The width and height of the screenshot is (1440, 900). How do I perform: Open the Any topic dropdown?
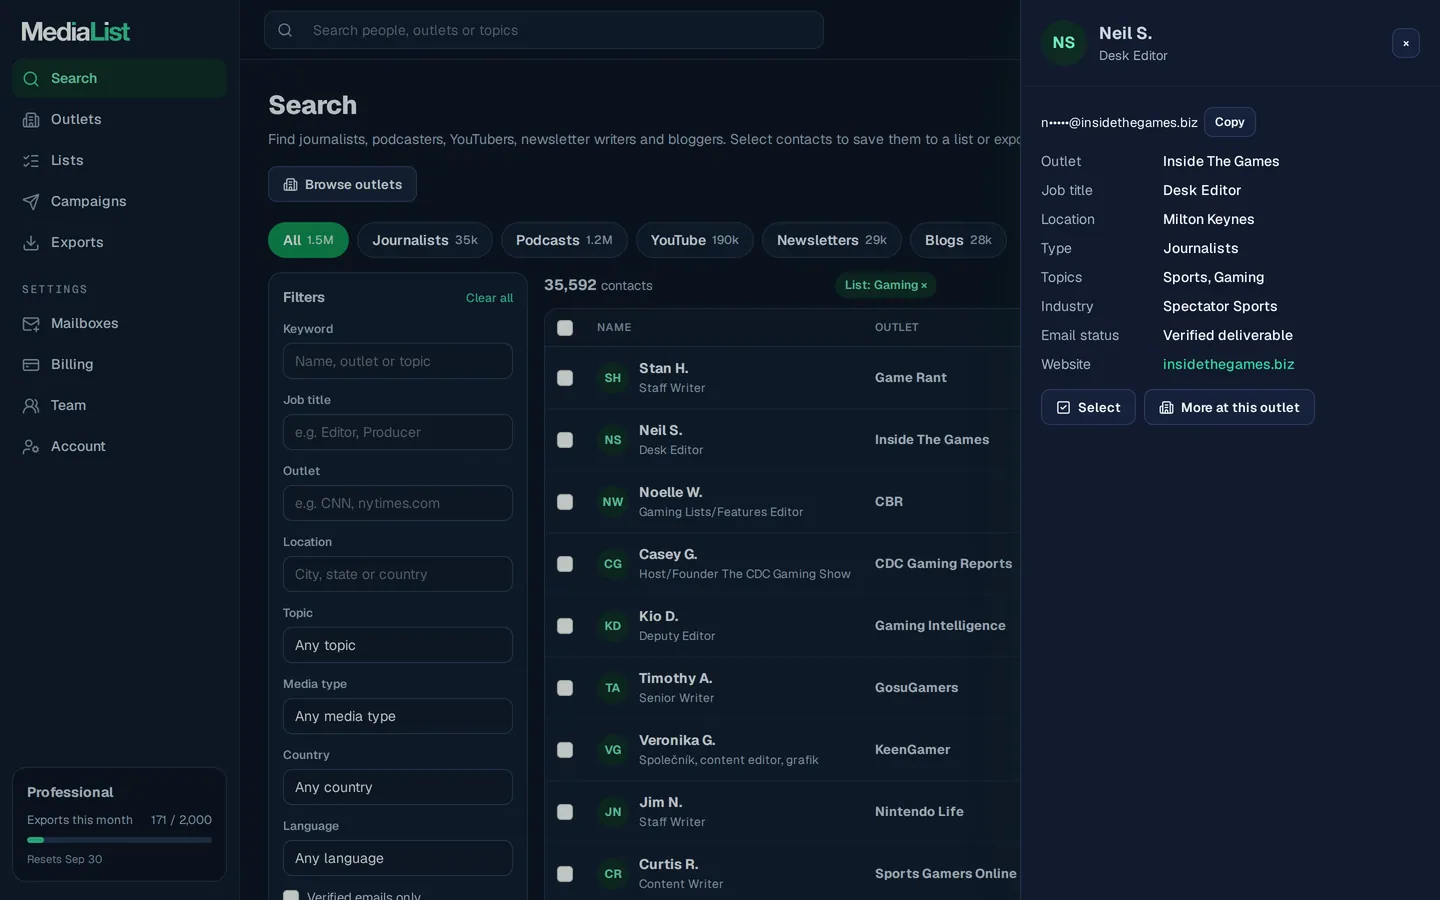pyautogui.click(x=398, y=645)
